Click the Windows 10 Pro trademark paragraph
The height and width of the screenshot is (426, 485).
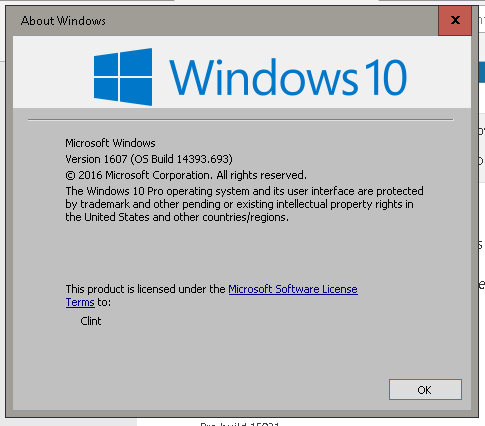pyautogui.click(x=244, y=204)
